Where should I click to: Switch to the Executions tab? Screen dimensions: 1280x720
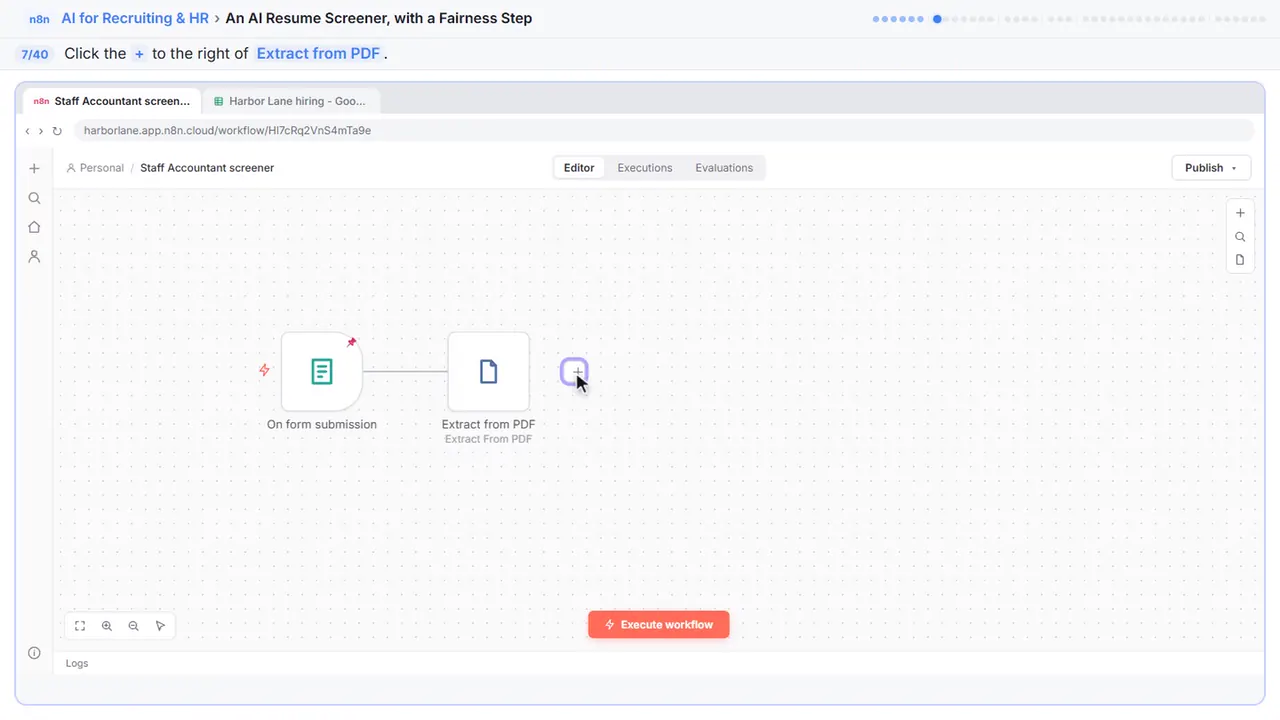point(645,168)
